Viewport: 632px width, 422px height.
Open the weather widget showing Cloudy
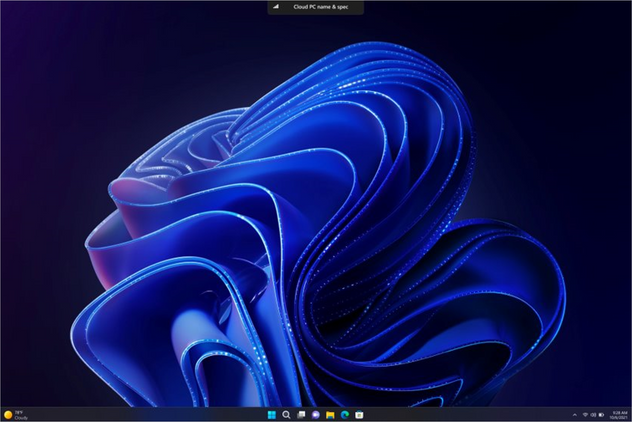pyautogui.click(x=16, y=414)
